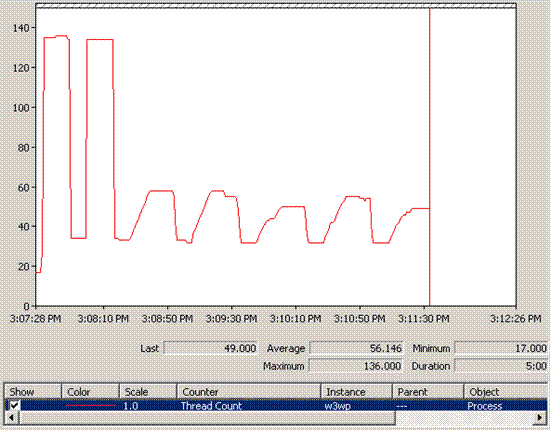Screen dimensions: 550x430
Task: Click the left scroll arrow of counter list
Action: coord(11,417)
